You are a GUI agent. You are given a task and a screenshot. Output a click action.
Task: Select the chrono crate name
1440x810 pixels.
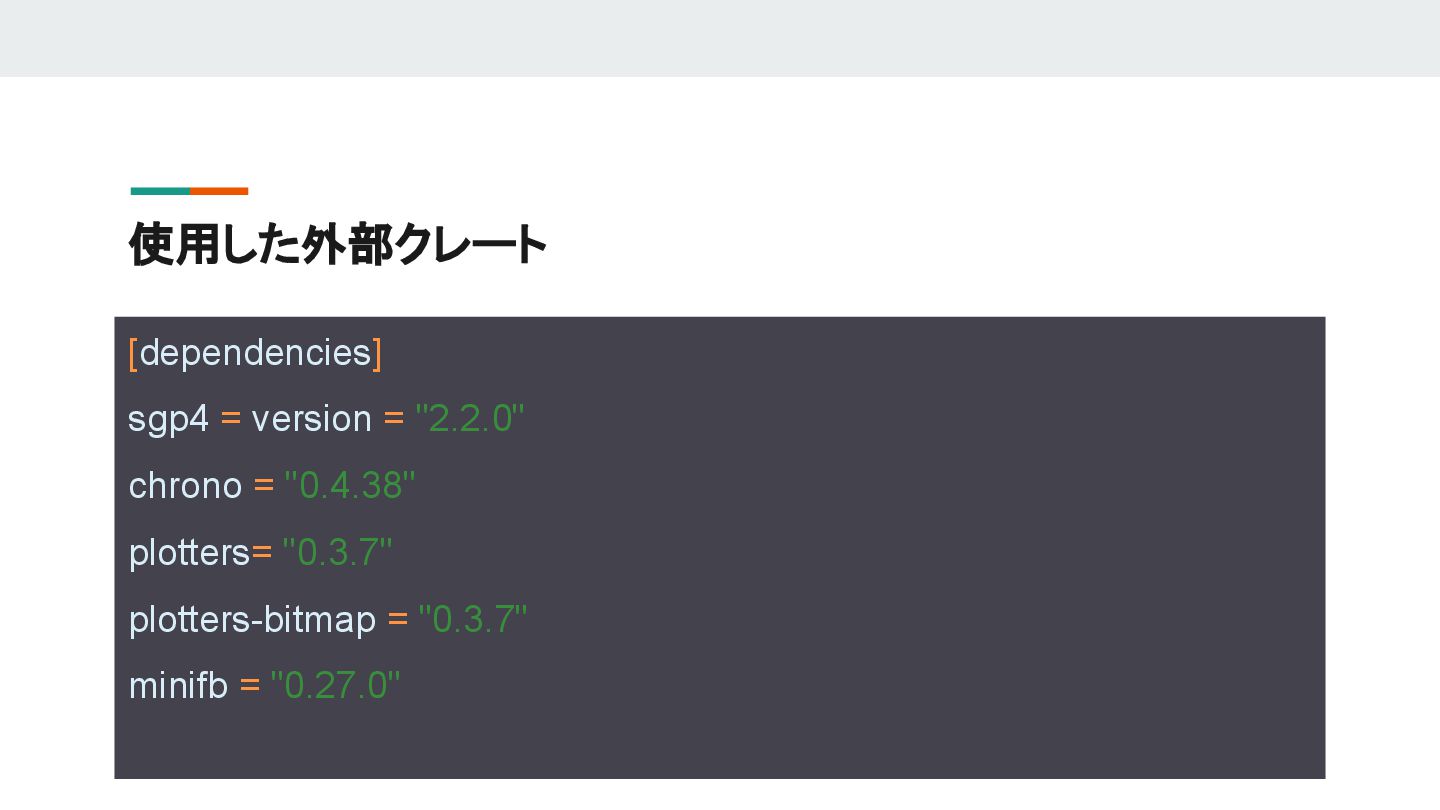185,486
